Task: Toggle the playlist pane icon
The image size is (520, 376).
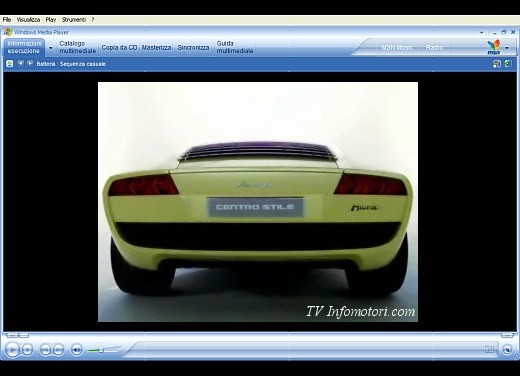Action: (508, 64)
